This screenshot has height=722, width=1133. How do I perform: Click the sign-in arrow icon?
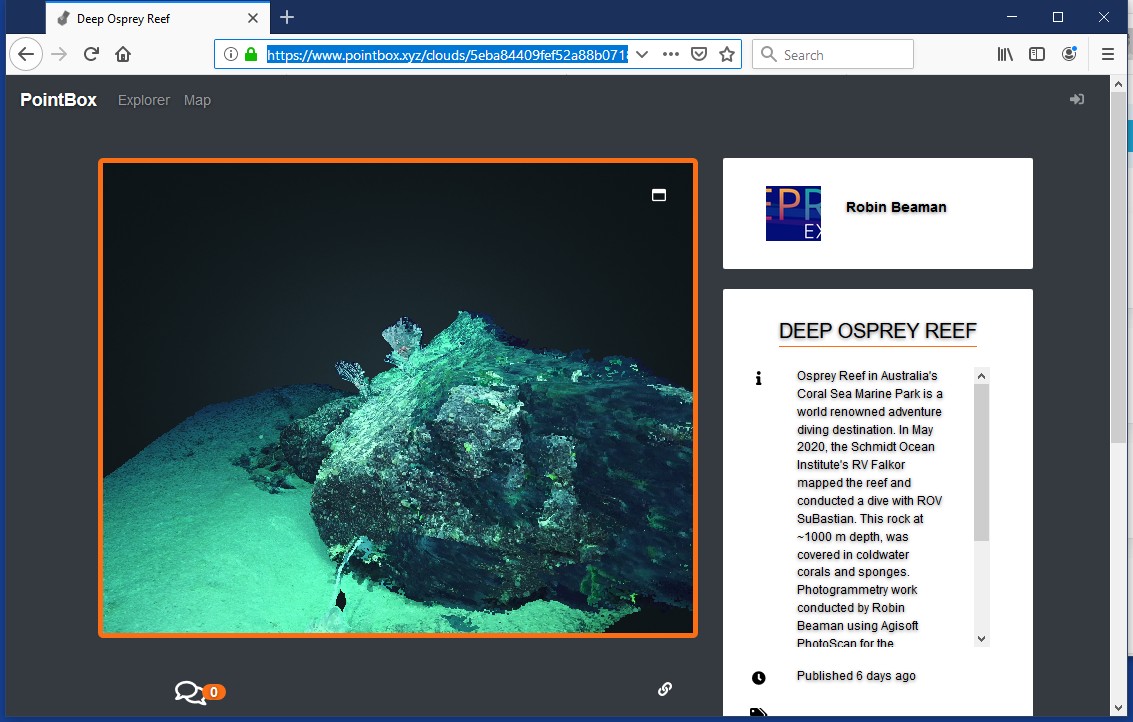1077,99
